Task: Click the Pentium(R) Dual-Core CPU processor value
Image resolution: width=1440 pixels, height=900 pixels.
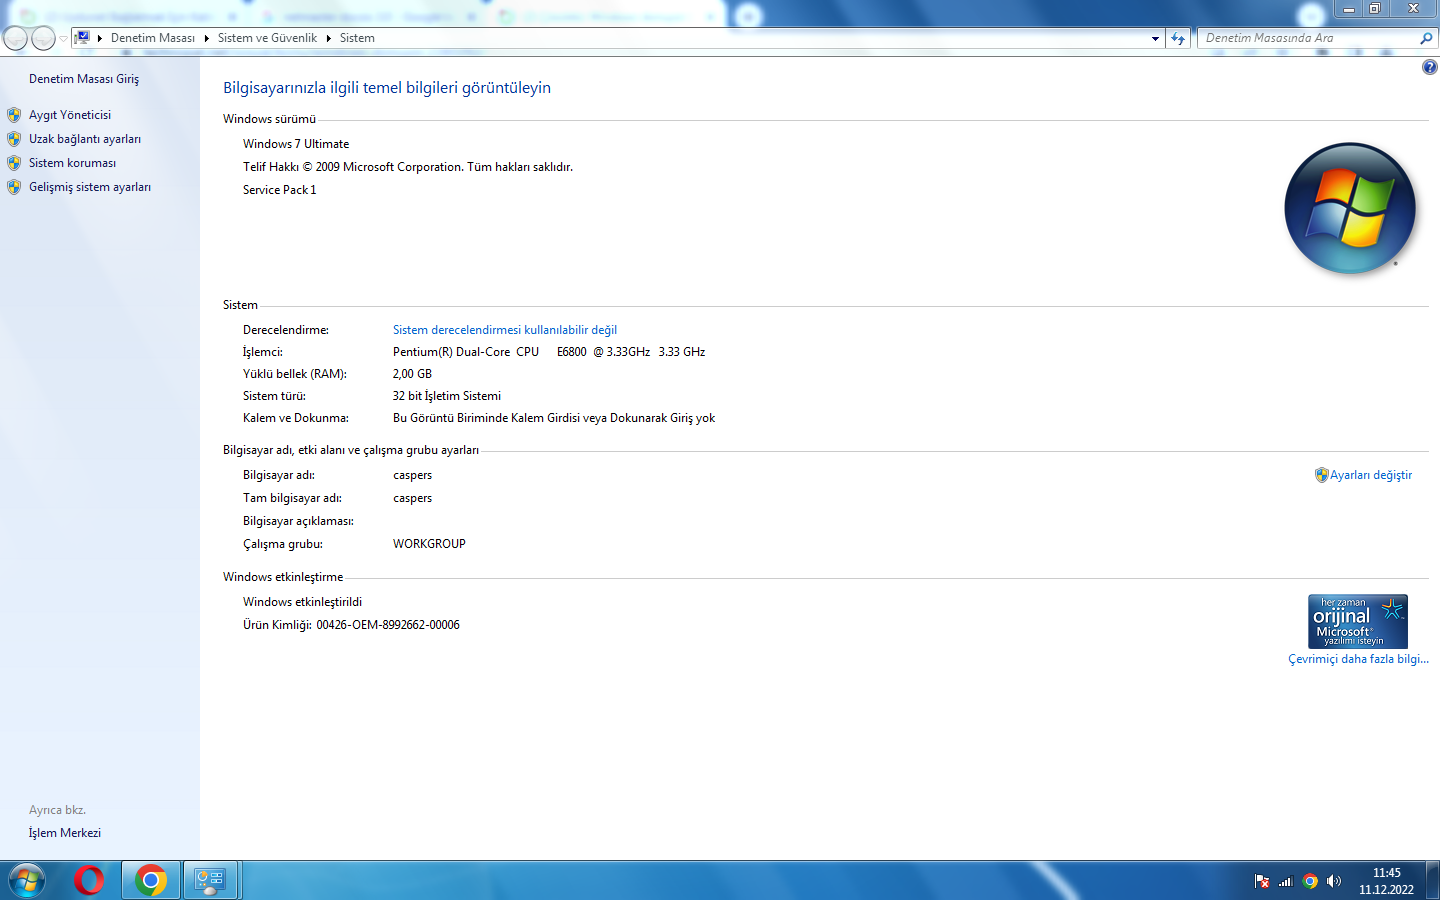Action: click(549, 352)
